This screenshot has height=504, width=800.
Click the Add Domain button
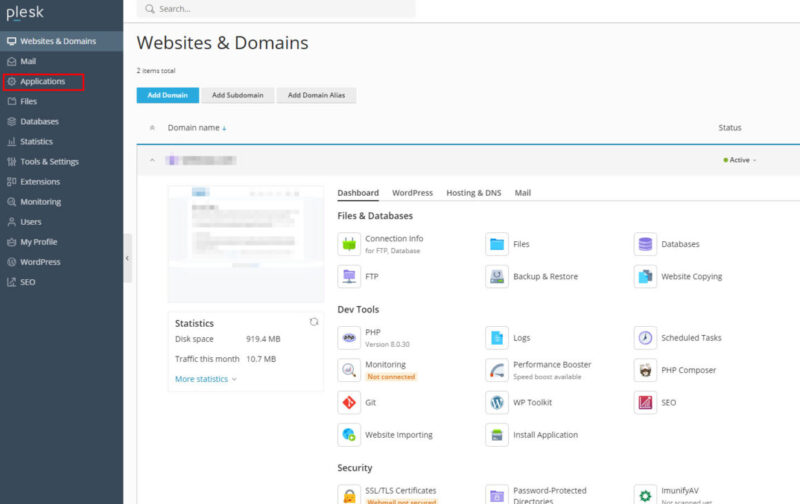tap(166, 95)
